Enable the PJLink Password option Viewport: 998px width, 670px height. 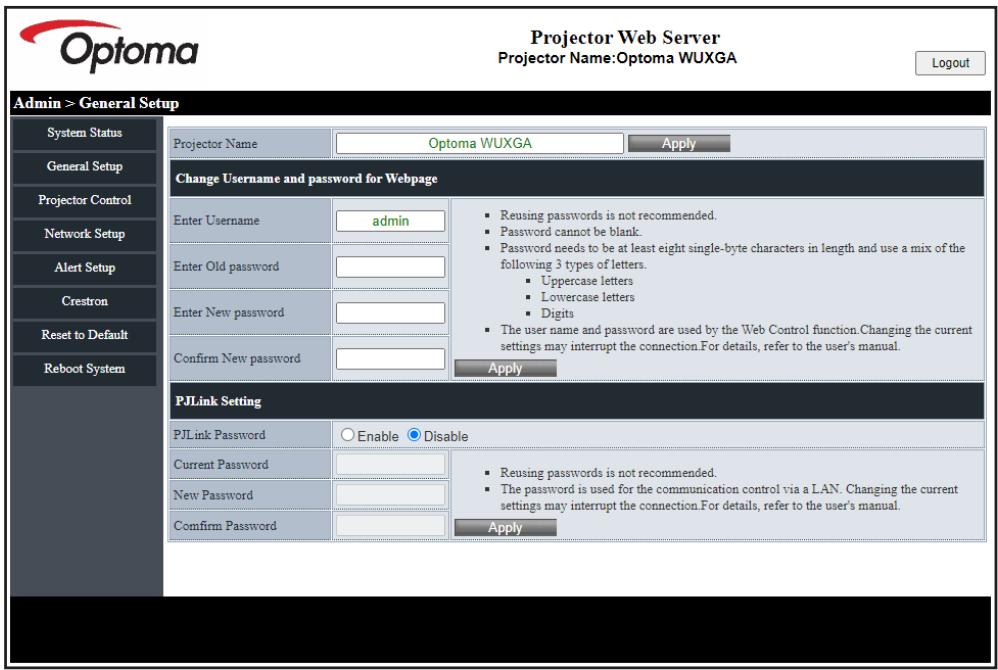click(348, 435)
